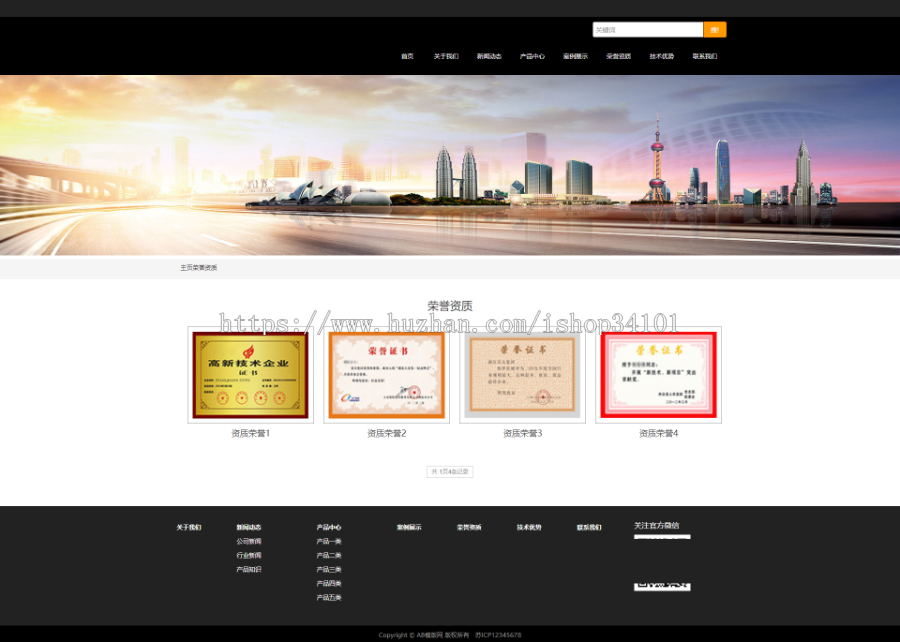Screen dimensions: 900x642
Task: Open certificate 资质荣誉2 link
Action: click(x=386, y=433)
